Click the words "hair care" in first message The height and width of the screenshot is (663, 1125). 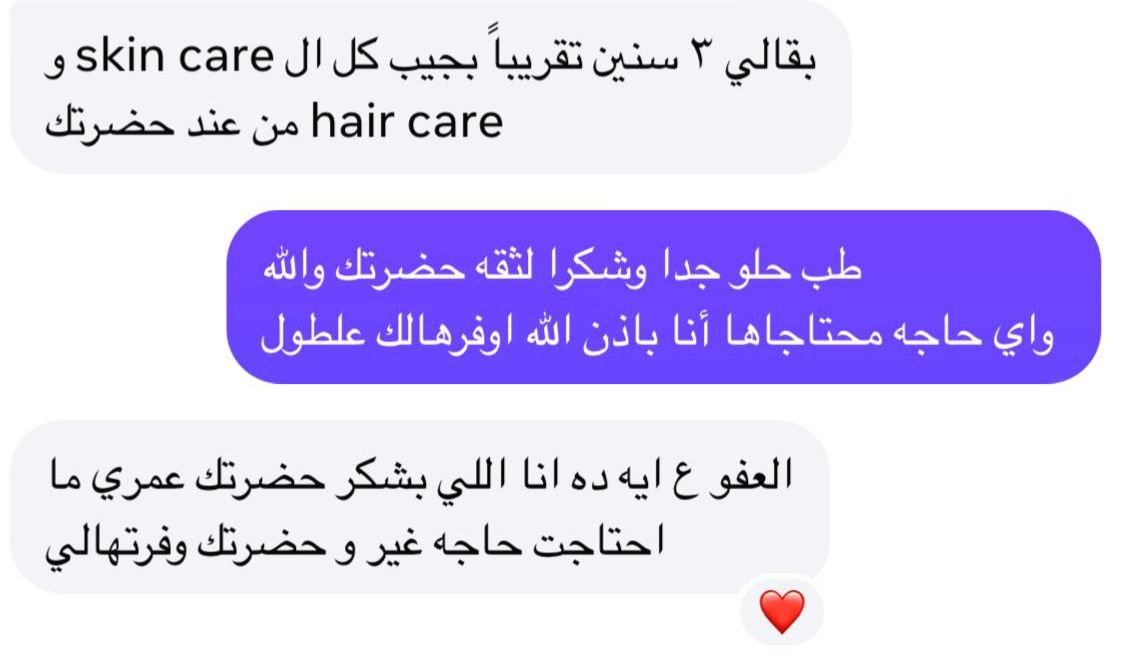pos(407,123)
